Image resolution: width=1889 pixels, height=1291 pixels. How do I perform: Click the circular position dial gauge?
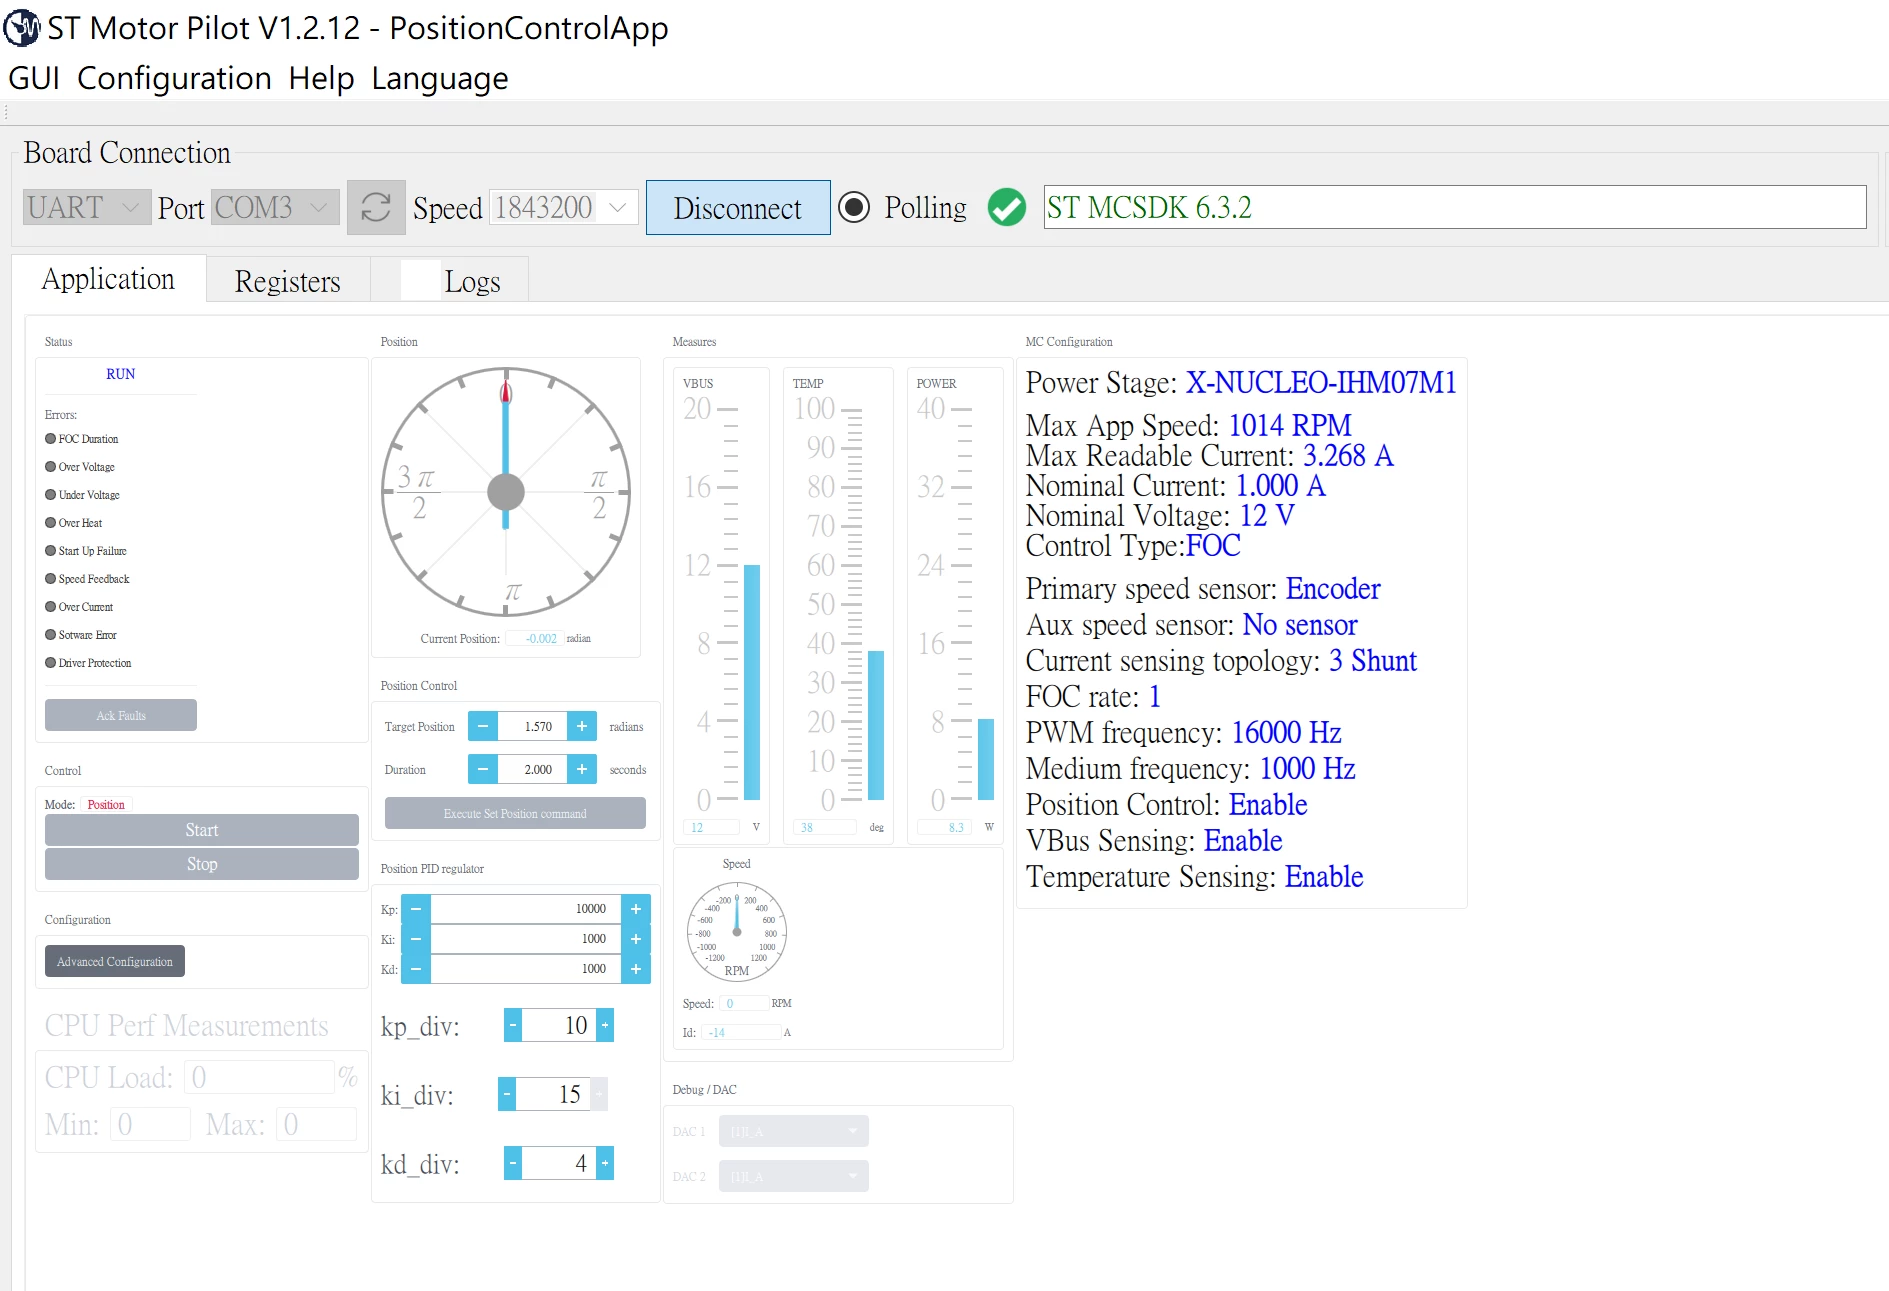506,492
